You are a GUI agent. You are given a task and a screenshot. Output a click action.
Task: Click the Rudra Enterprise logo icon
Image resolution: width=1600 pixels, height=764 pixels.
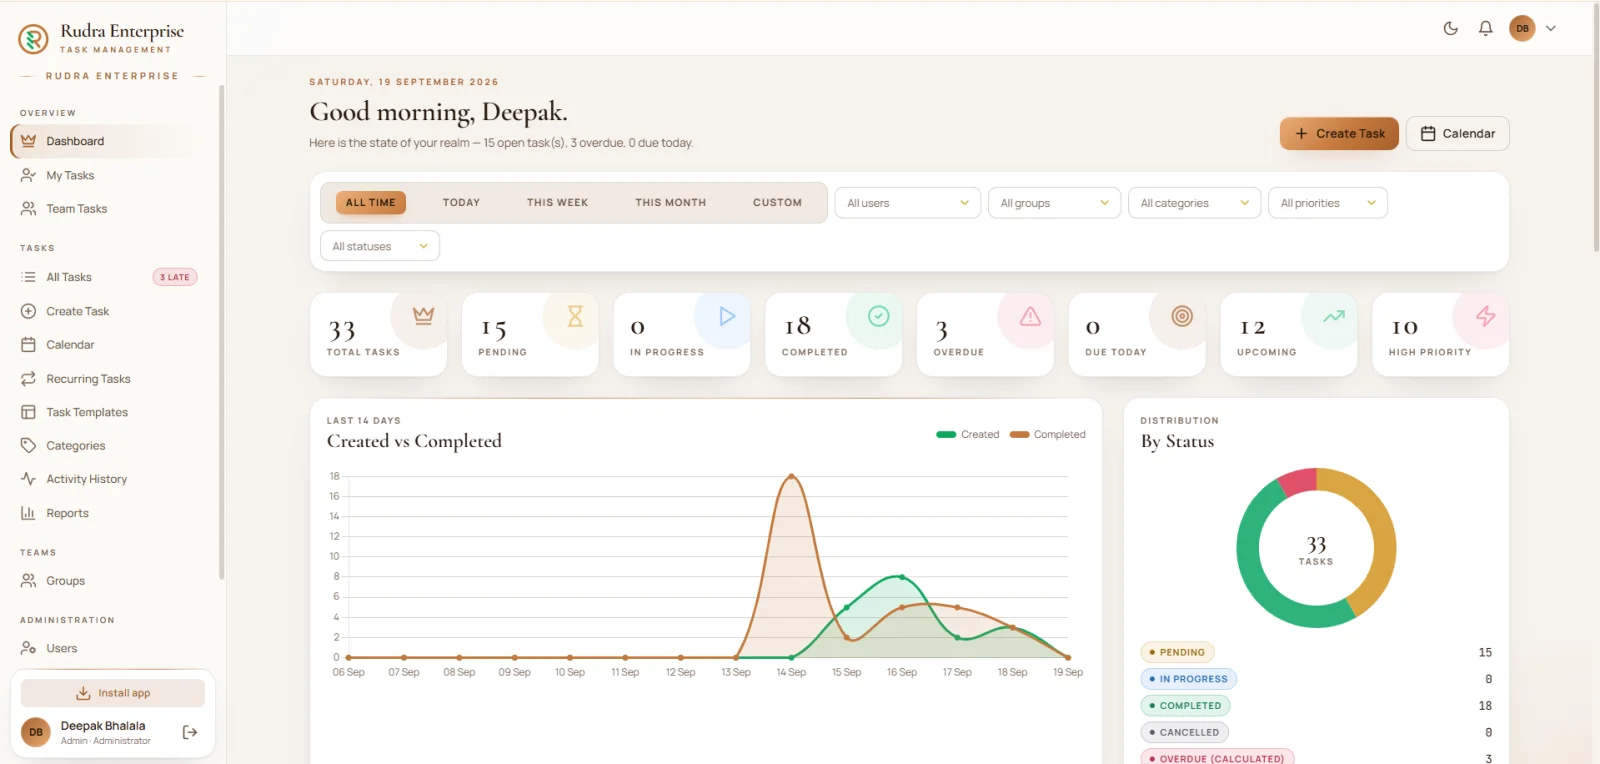(x=33, y=39)
